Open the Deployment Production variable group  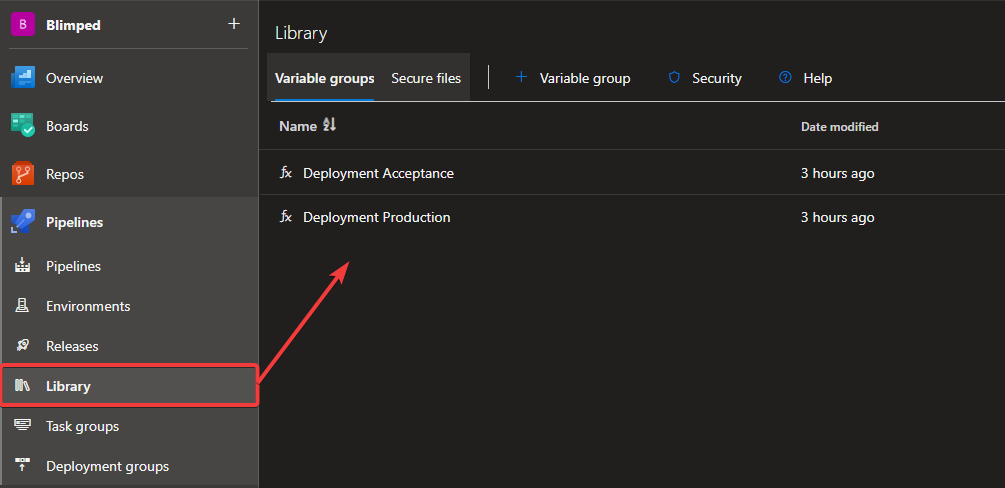click(376, 217)
